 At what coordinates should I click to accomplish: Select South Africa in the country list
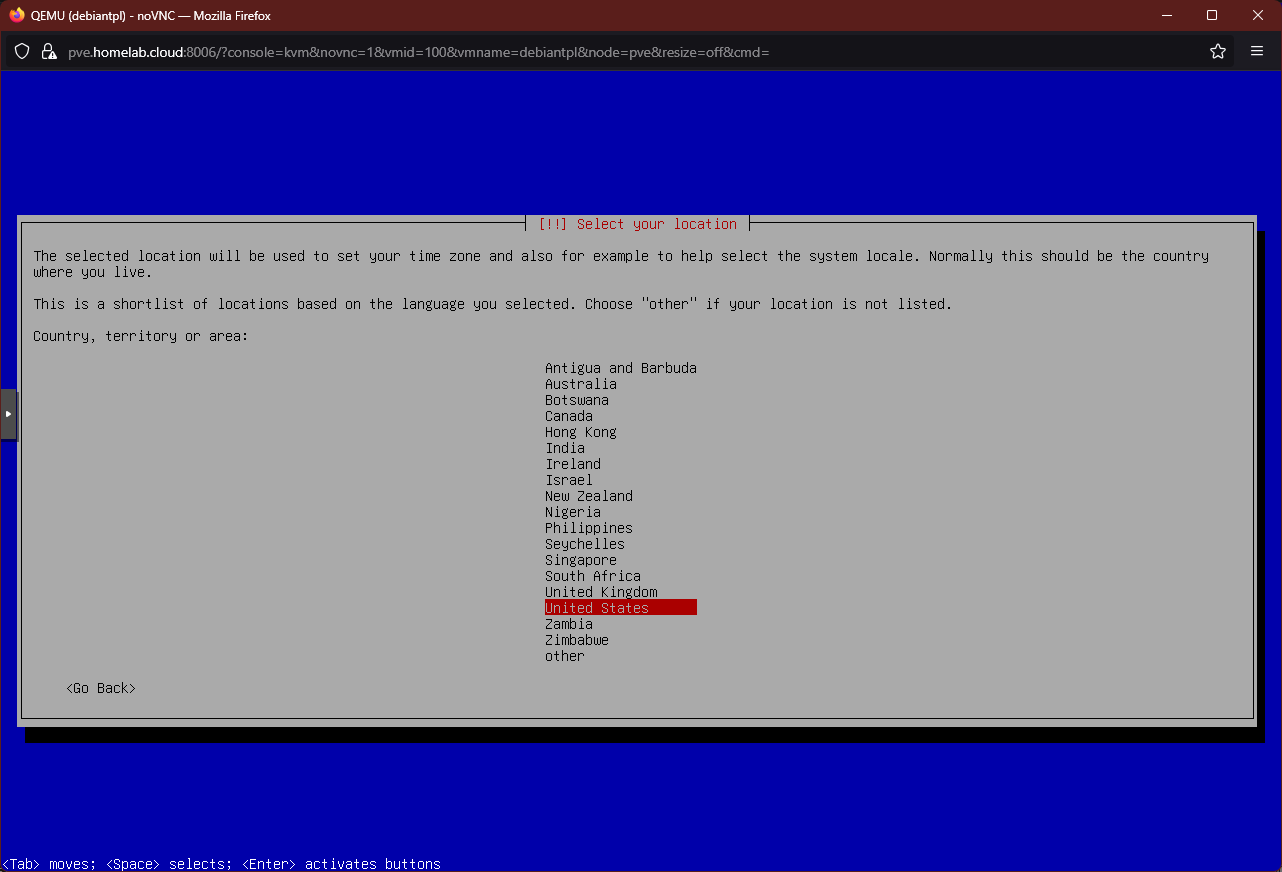coord(592,576)
